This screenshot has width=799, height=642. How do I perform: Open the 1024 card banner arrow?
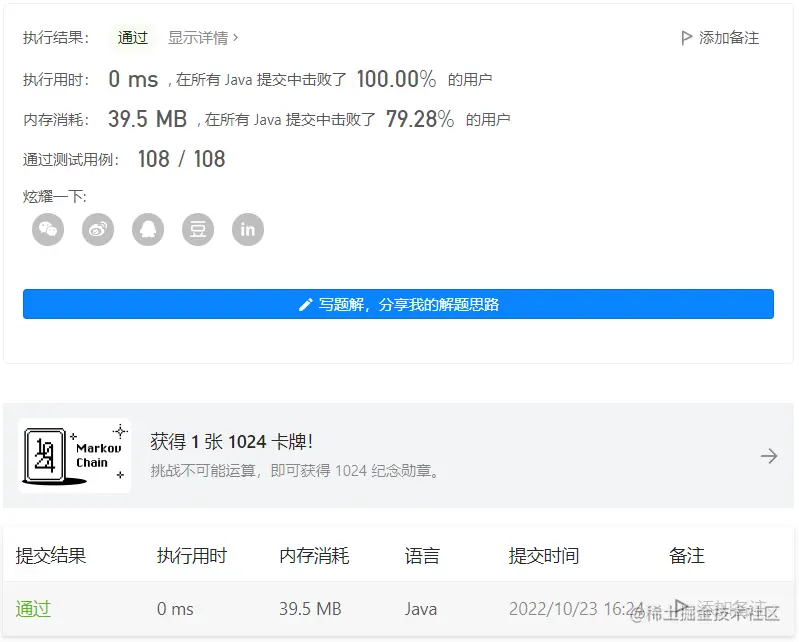coord(769,456)
